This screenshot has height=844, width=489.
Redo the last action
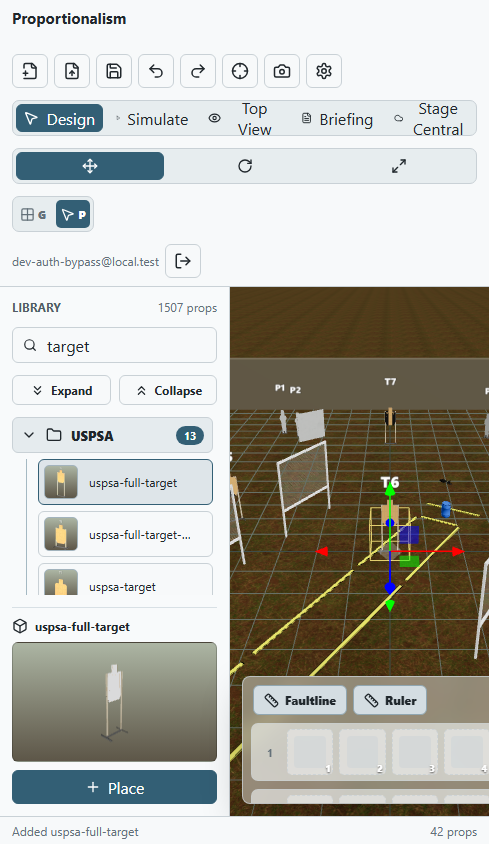(x=198, y=71)
